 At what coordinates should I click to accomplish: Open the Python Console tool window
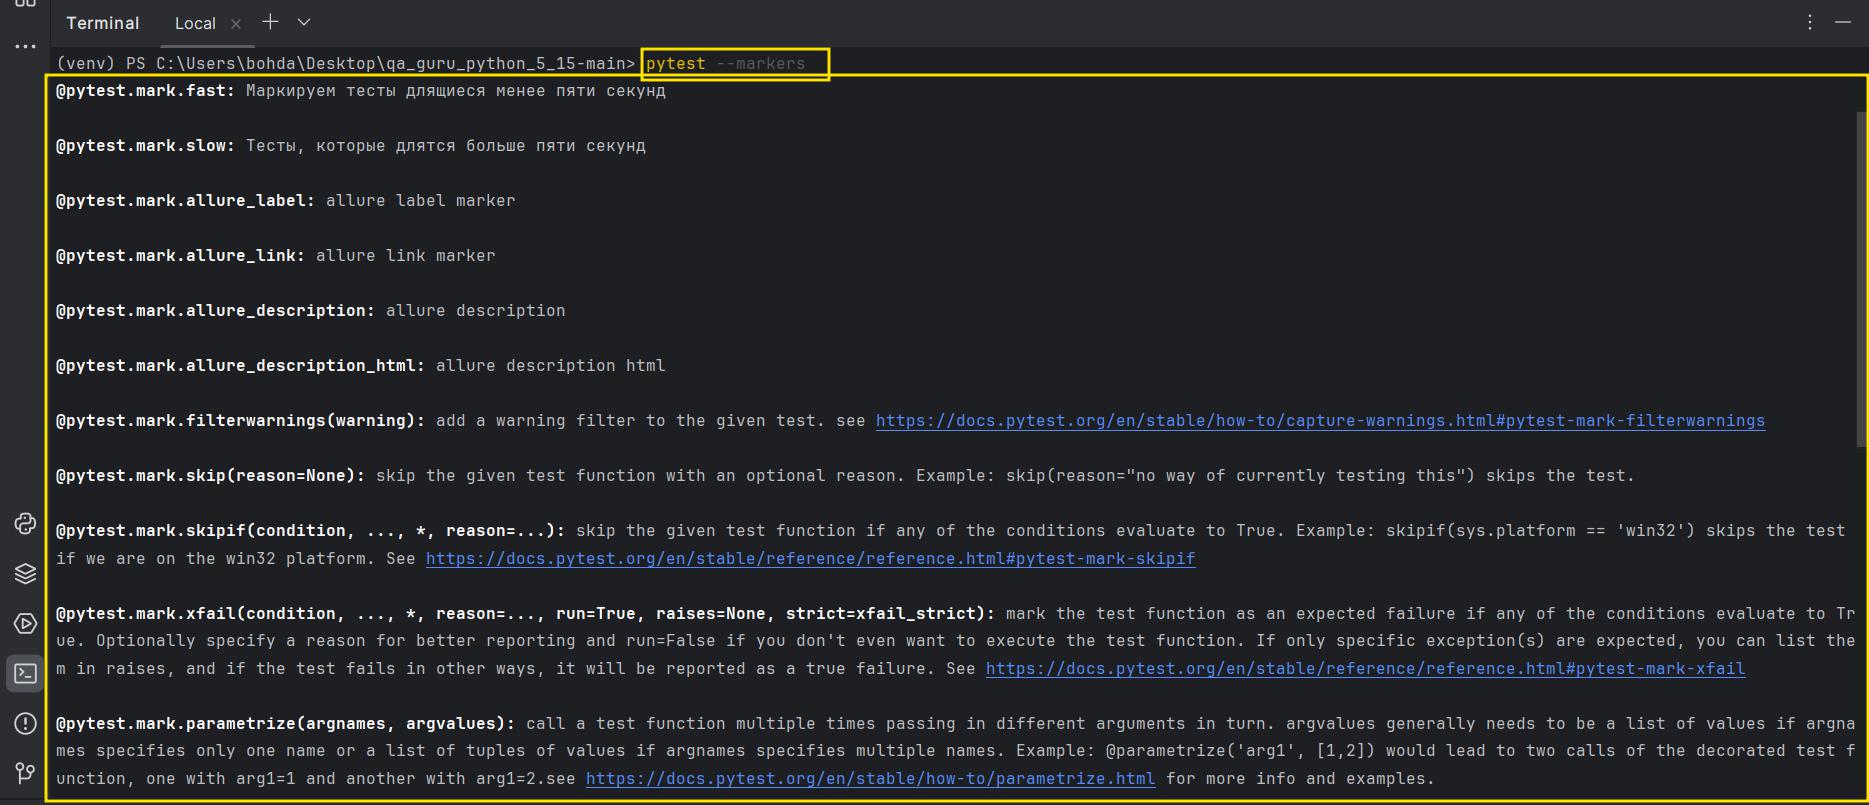pos(25,523)
